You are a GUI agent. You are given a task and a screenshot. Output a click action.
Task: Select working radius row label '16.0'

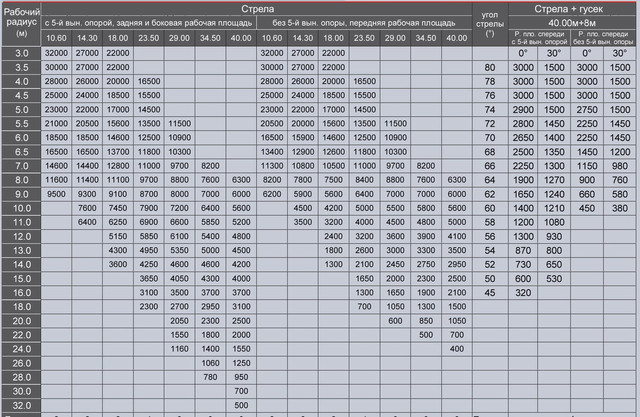(22, 293)
